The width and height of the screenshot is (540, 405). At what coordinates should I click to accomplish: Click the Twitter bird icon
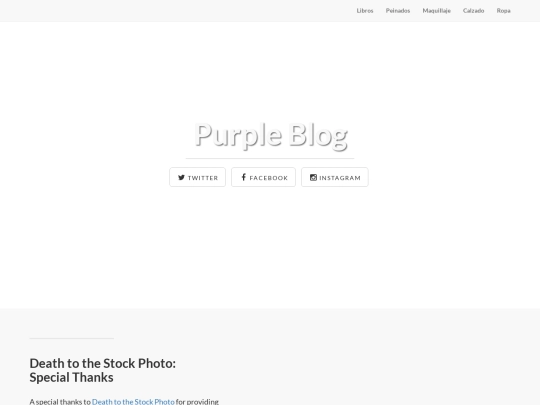coord(181,177)
